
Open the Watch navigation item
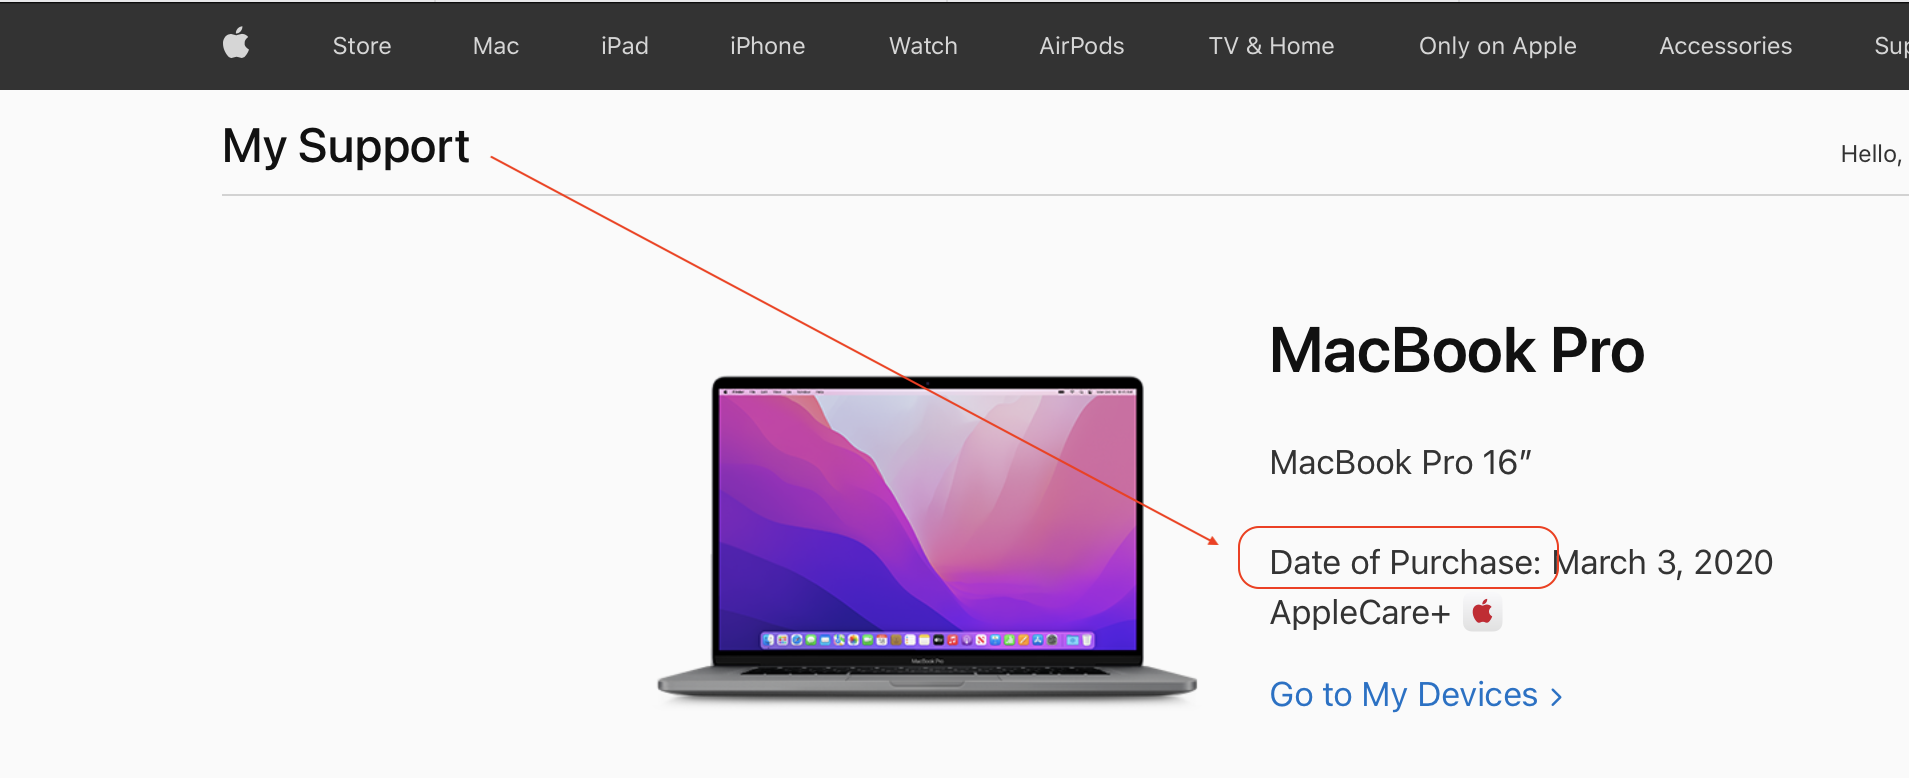click(x=923, y=46)
